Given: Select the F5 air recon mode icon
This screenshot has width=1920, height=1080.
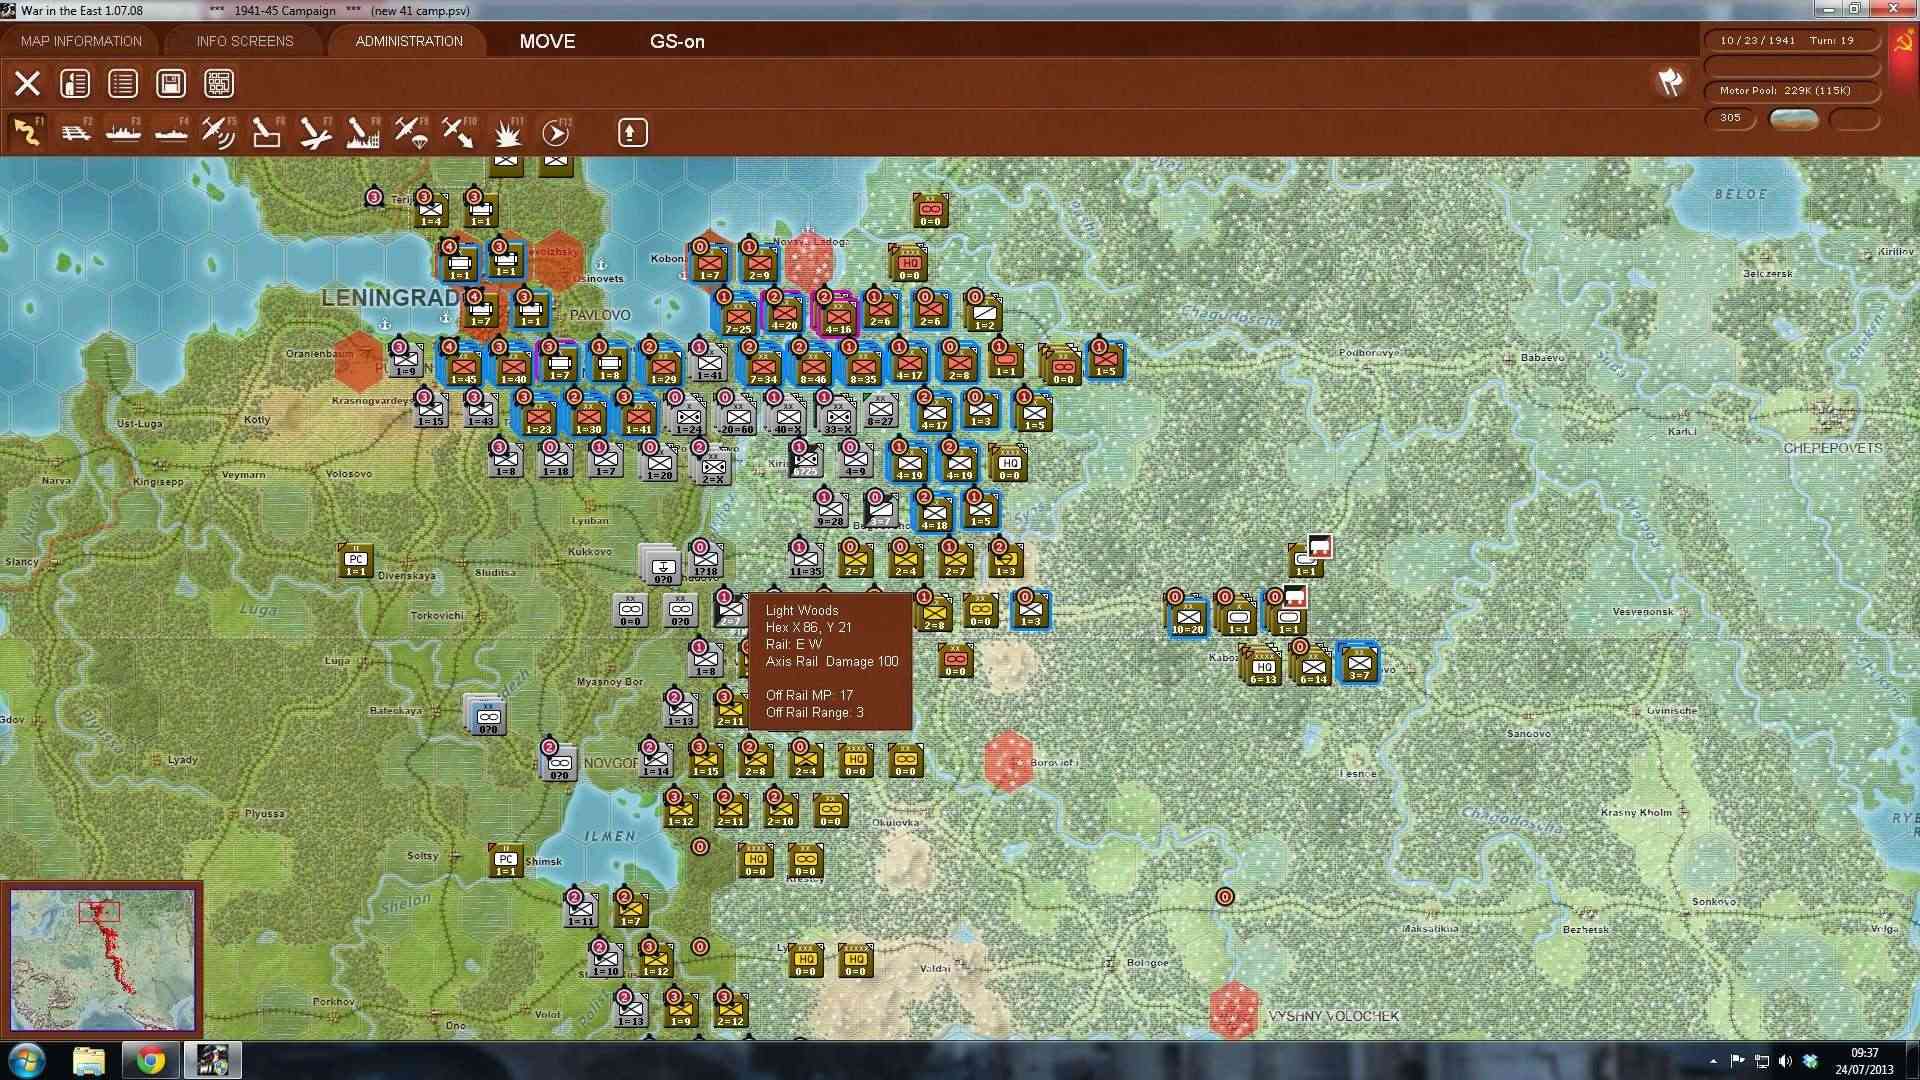Looking at the screenshot, I should pyautogui.click(x=218, y=132).
